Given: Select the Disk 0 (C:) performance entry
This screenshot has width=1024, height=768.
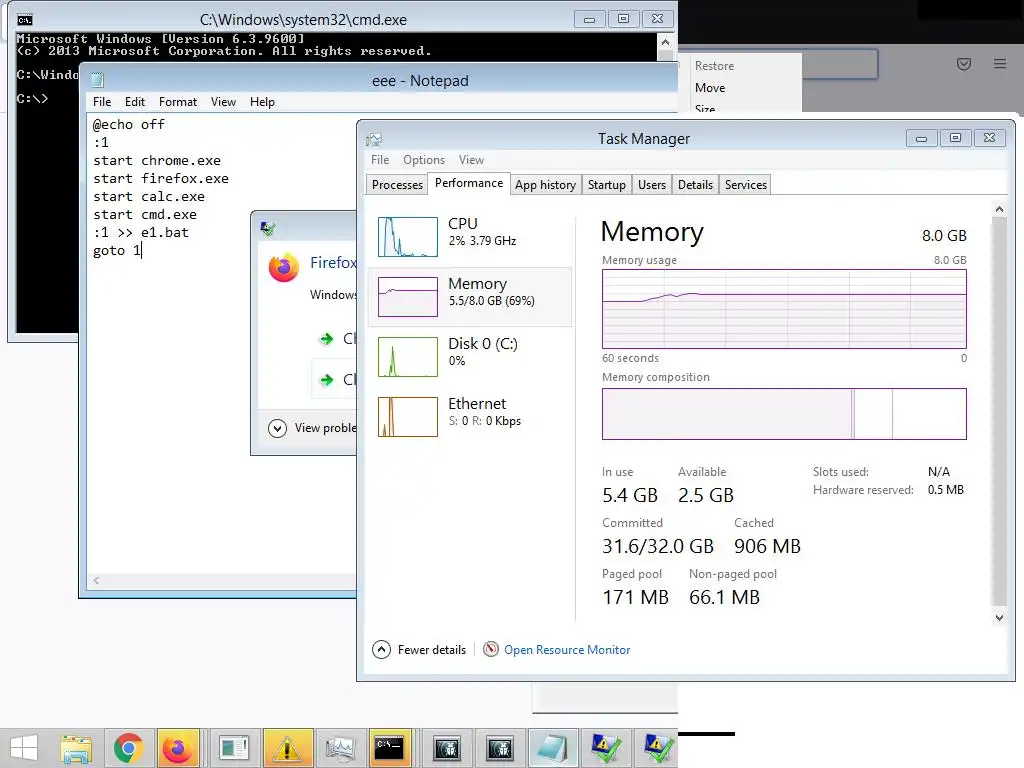Looking at the screenshot, I should [470, 357].
